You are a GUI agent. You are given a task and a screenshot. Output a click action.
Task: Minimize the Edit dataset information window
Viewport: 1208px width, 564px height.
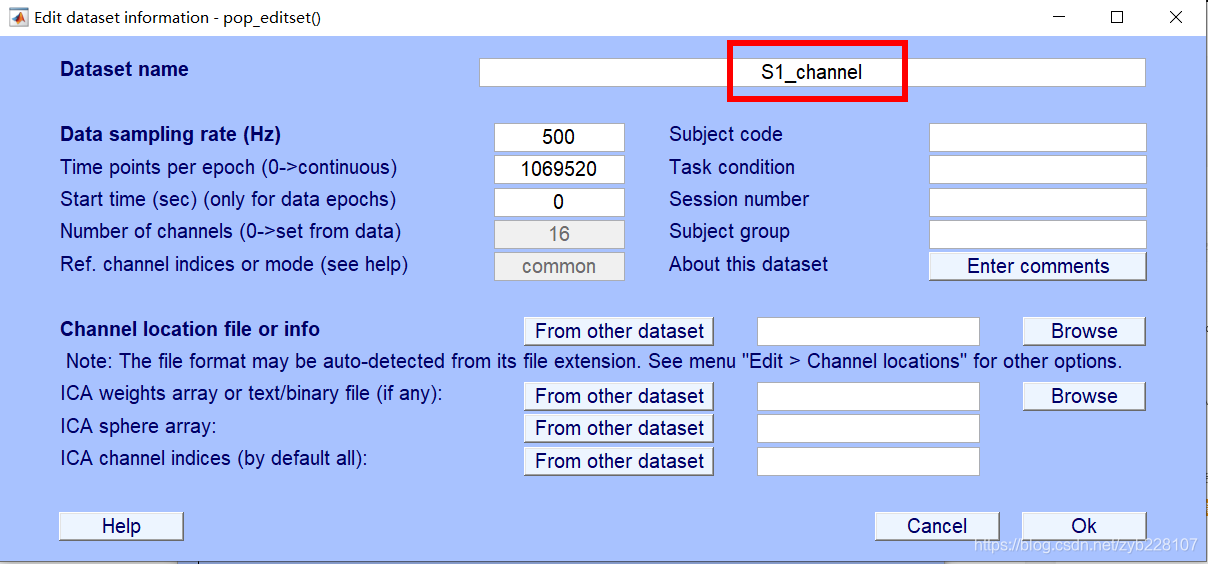pos(1058,17)
